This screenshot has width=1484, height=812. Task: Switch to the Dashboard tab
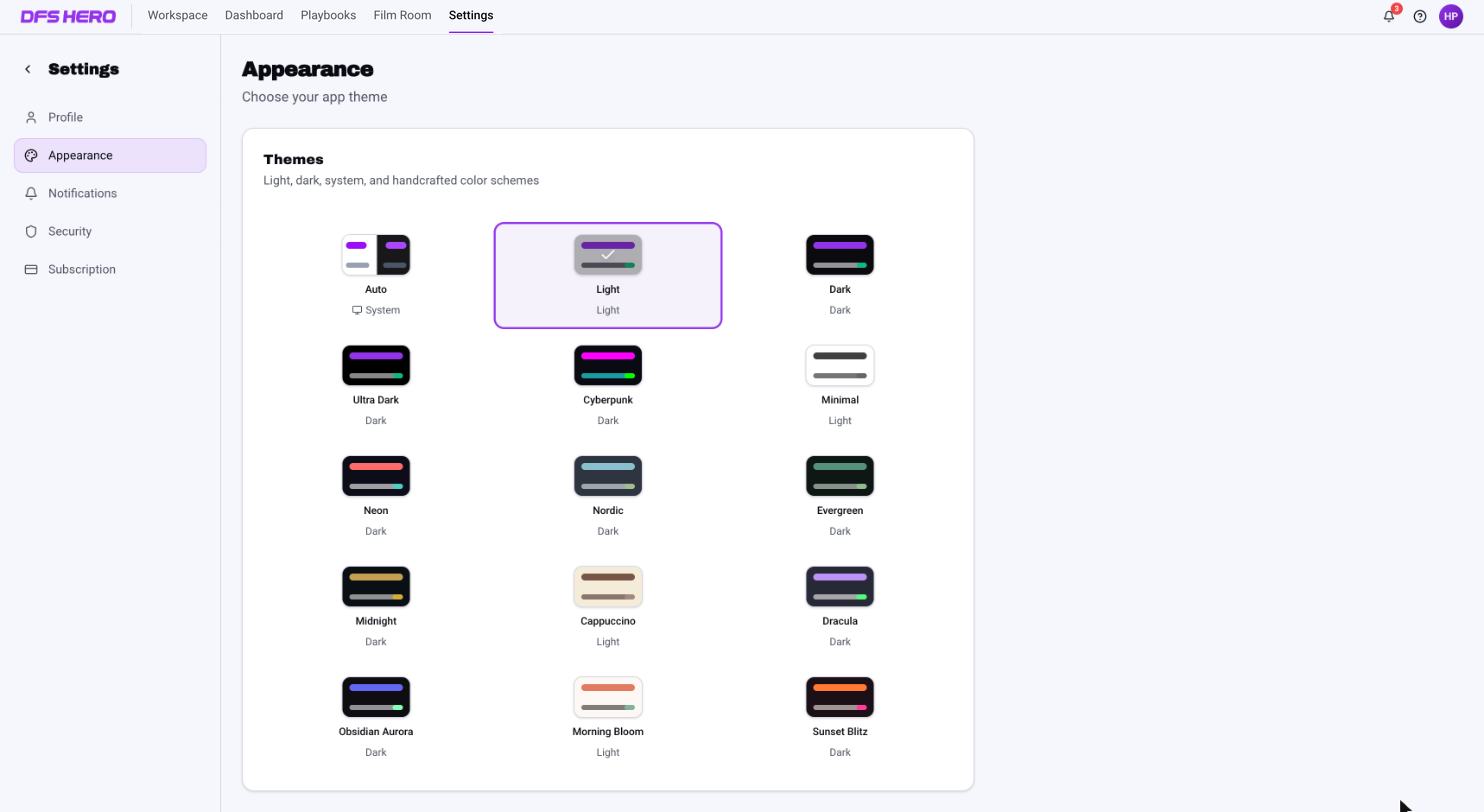point(254,16)
